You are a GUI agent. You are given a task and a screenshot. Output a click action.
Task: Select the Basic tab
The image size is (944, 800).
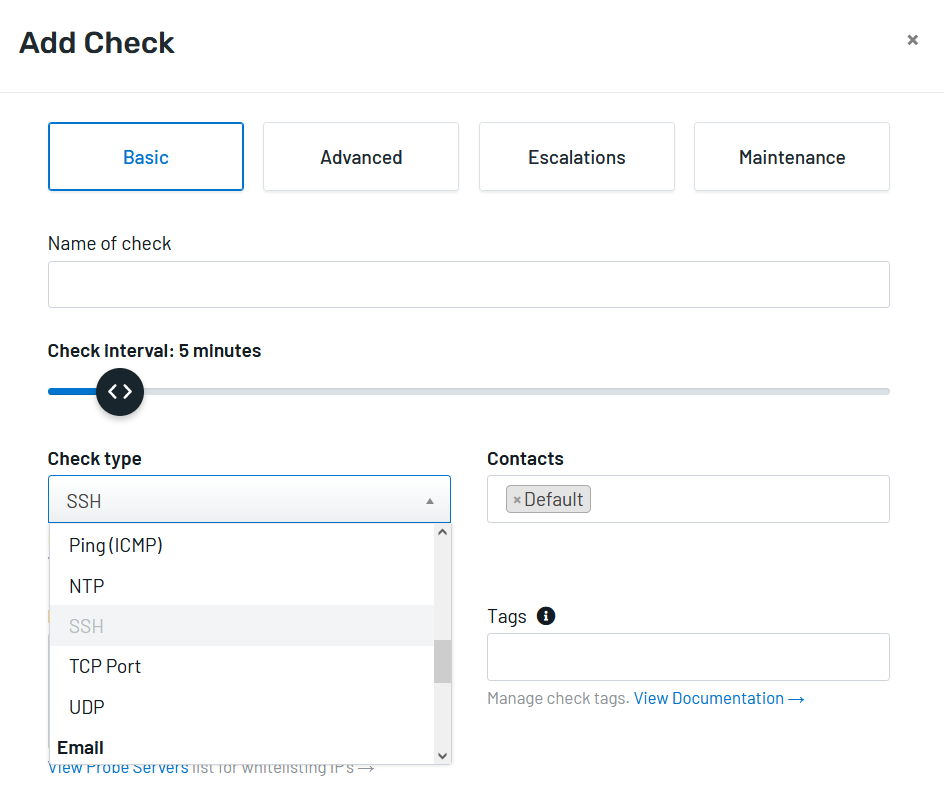point(145,157)
